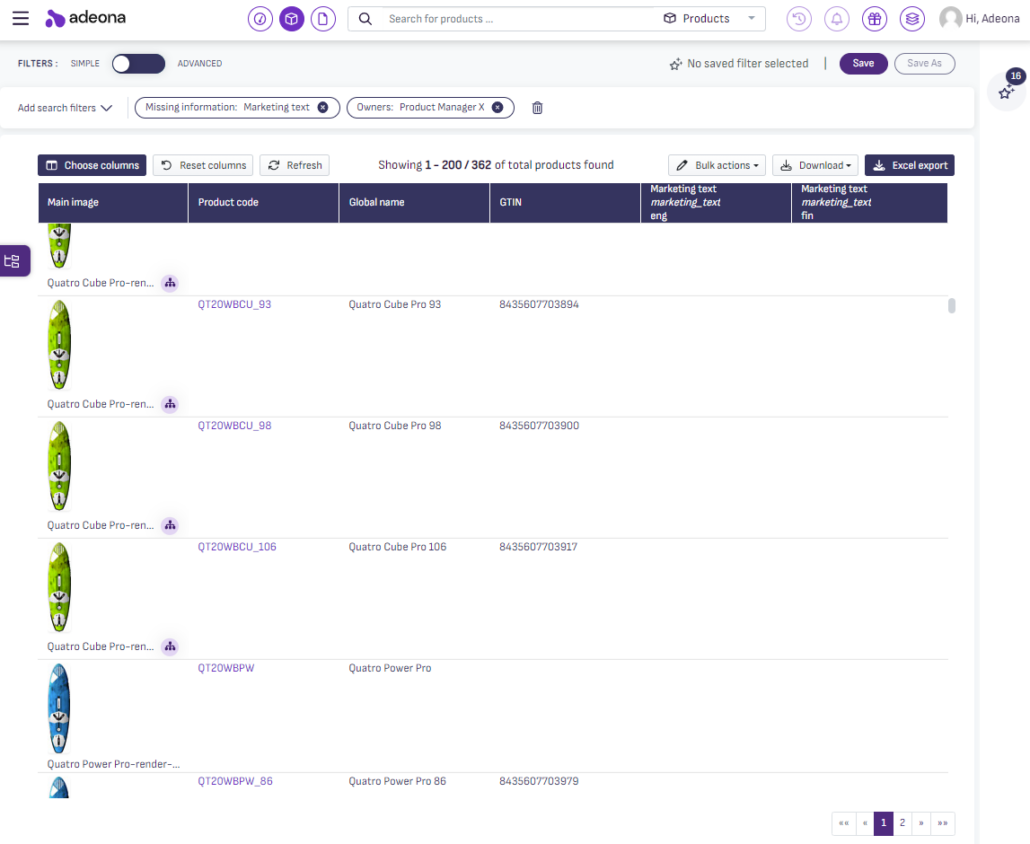The image size is (1030, 844).
Task: Click Save As button
Action: (924, 63)
